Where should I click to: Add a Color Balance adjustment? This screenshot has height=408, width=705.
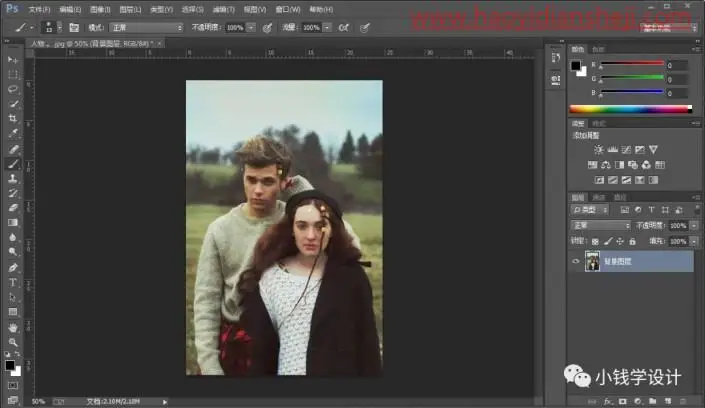[x=606, y=165]
